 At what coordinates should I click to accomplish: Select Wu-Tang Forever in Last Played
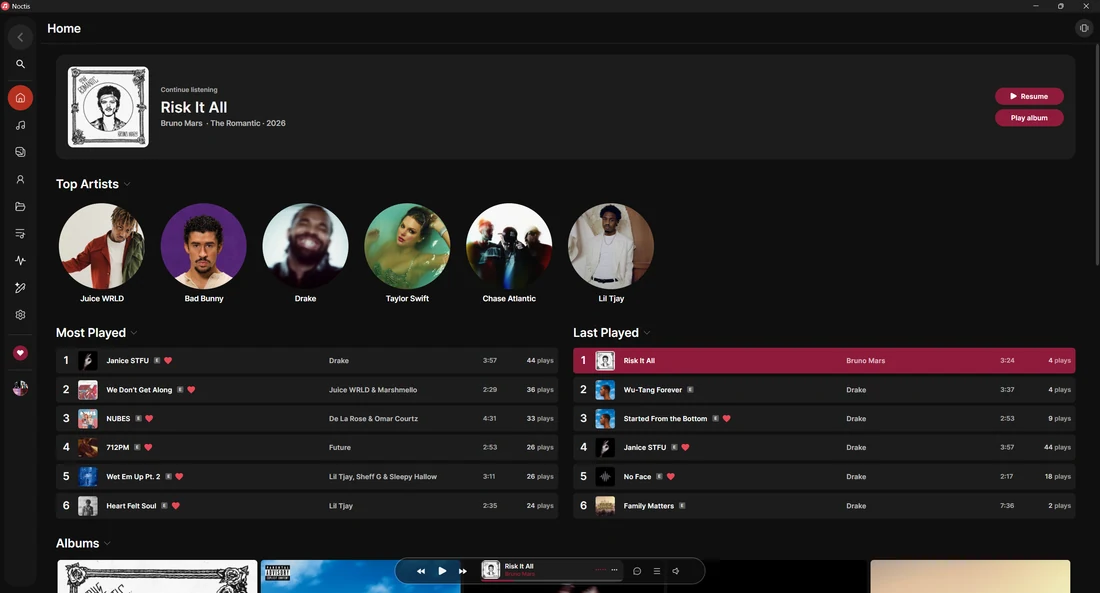point(824,389)
